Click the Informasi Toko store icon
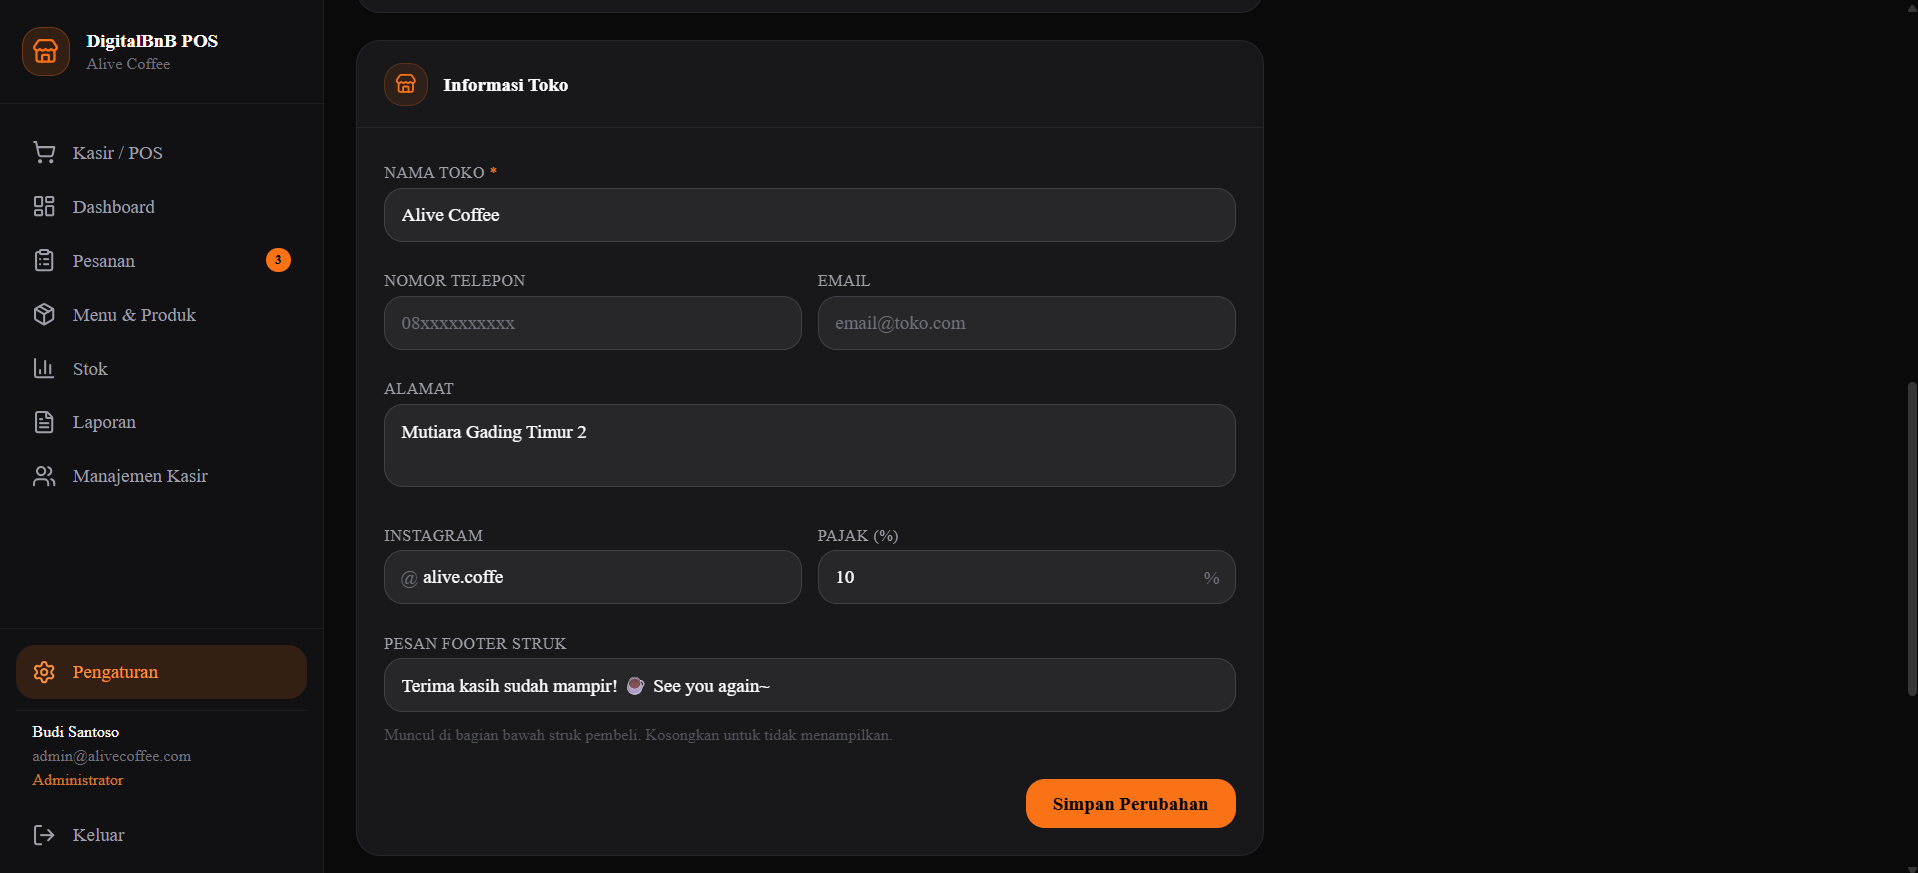Image resolution: width=1918 pixels, height=873 pixels. [x=406, y=85]
